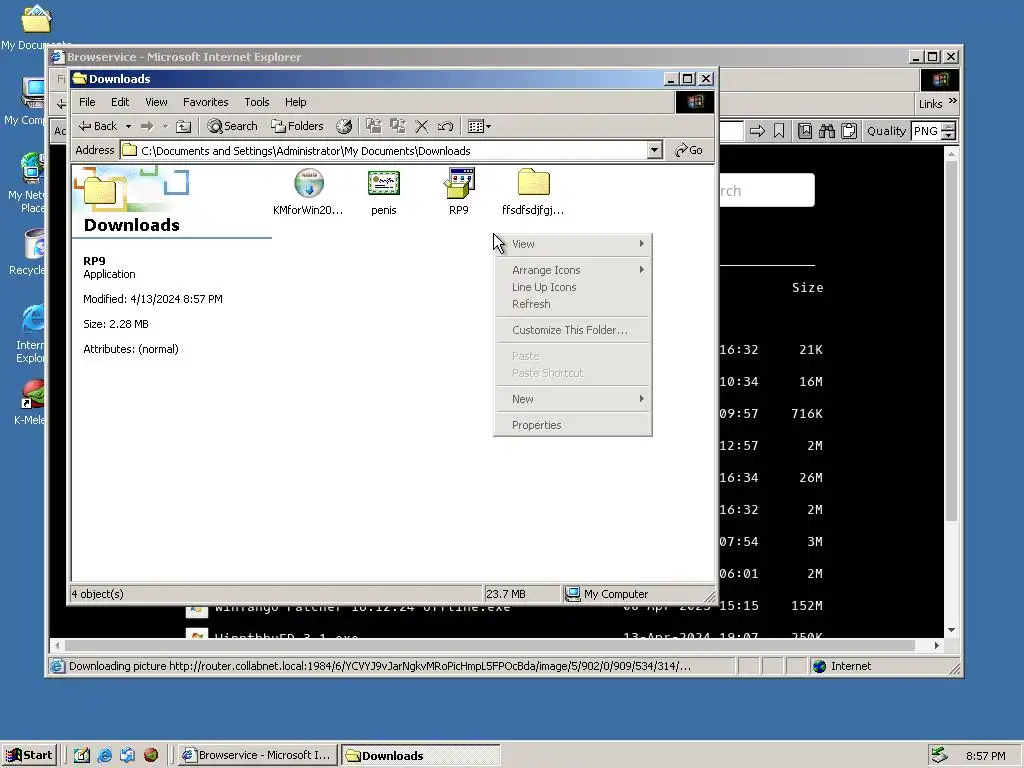Open the Forward history dropdown arrow

pos(165,126)
